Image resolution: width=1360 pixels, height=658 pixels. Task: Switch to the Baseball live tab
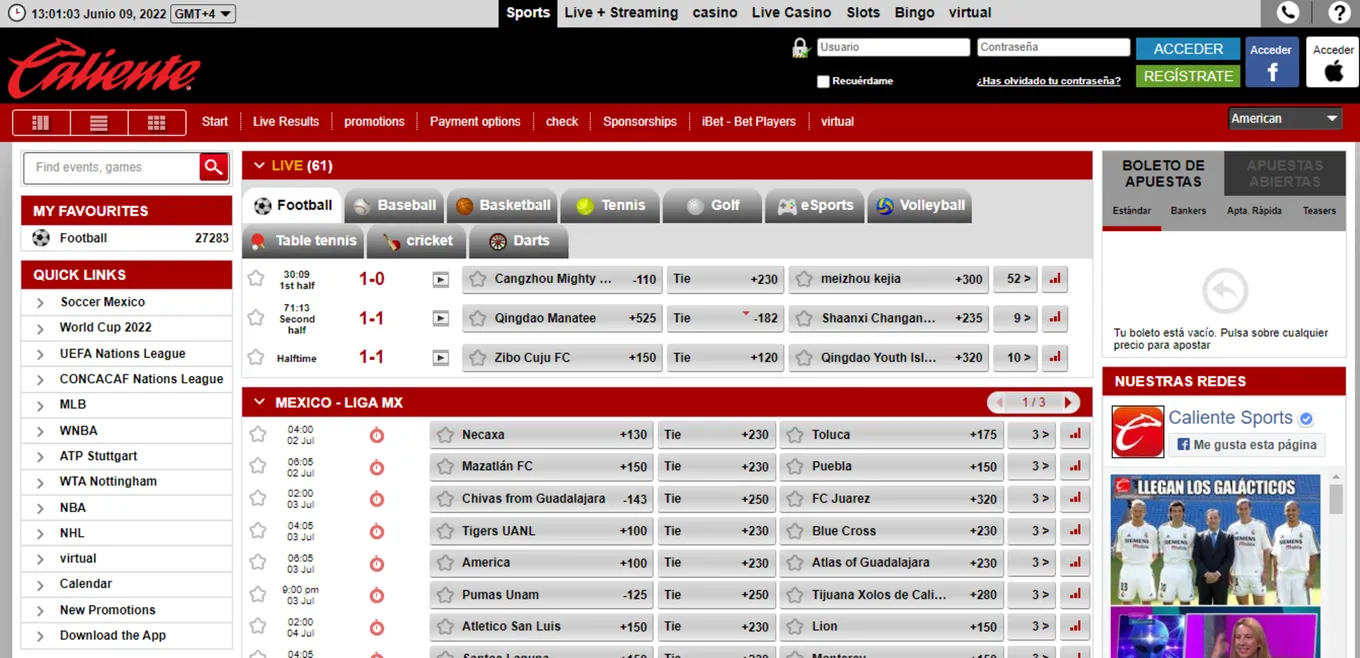click(394, 206)
